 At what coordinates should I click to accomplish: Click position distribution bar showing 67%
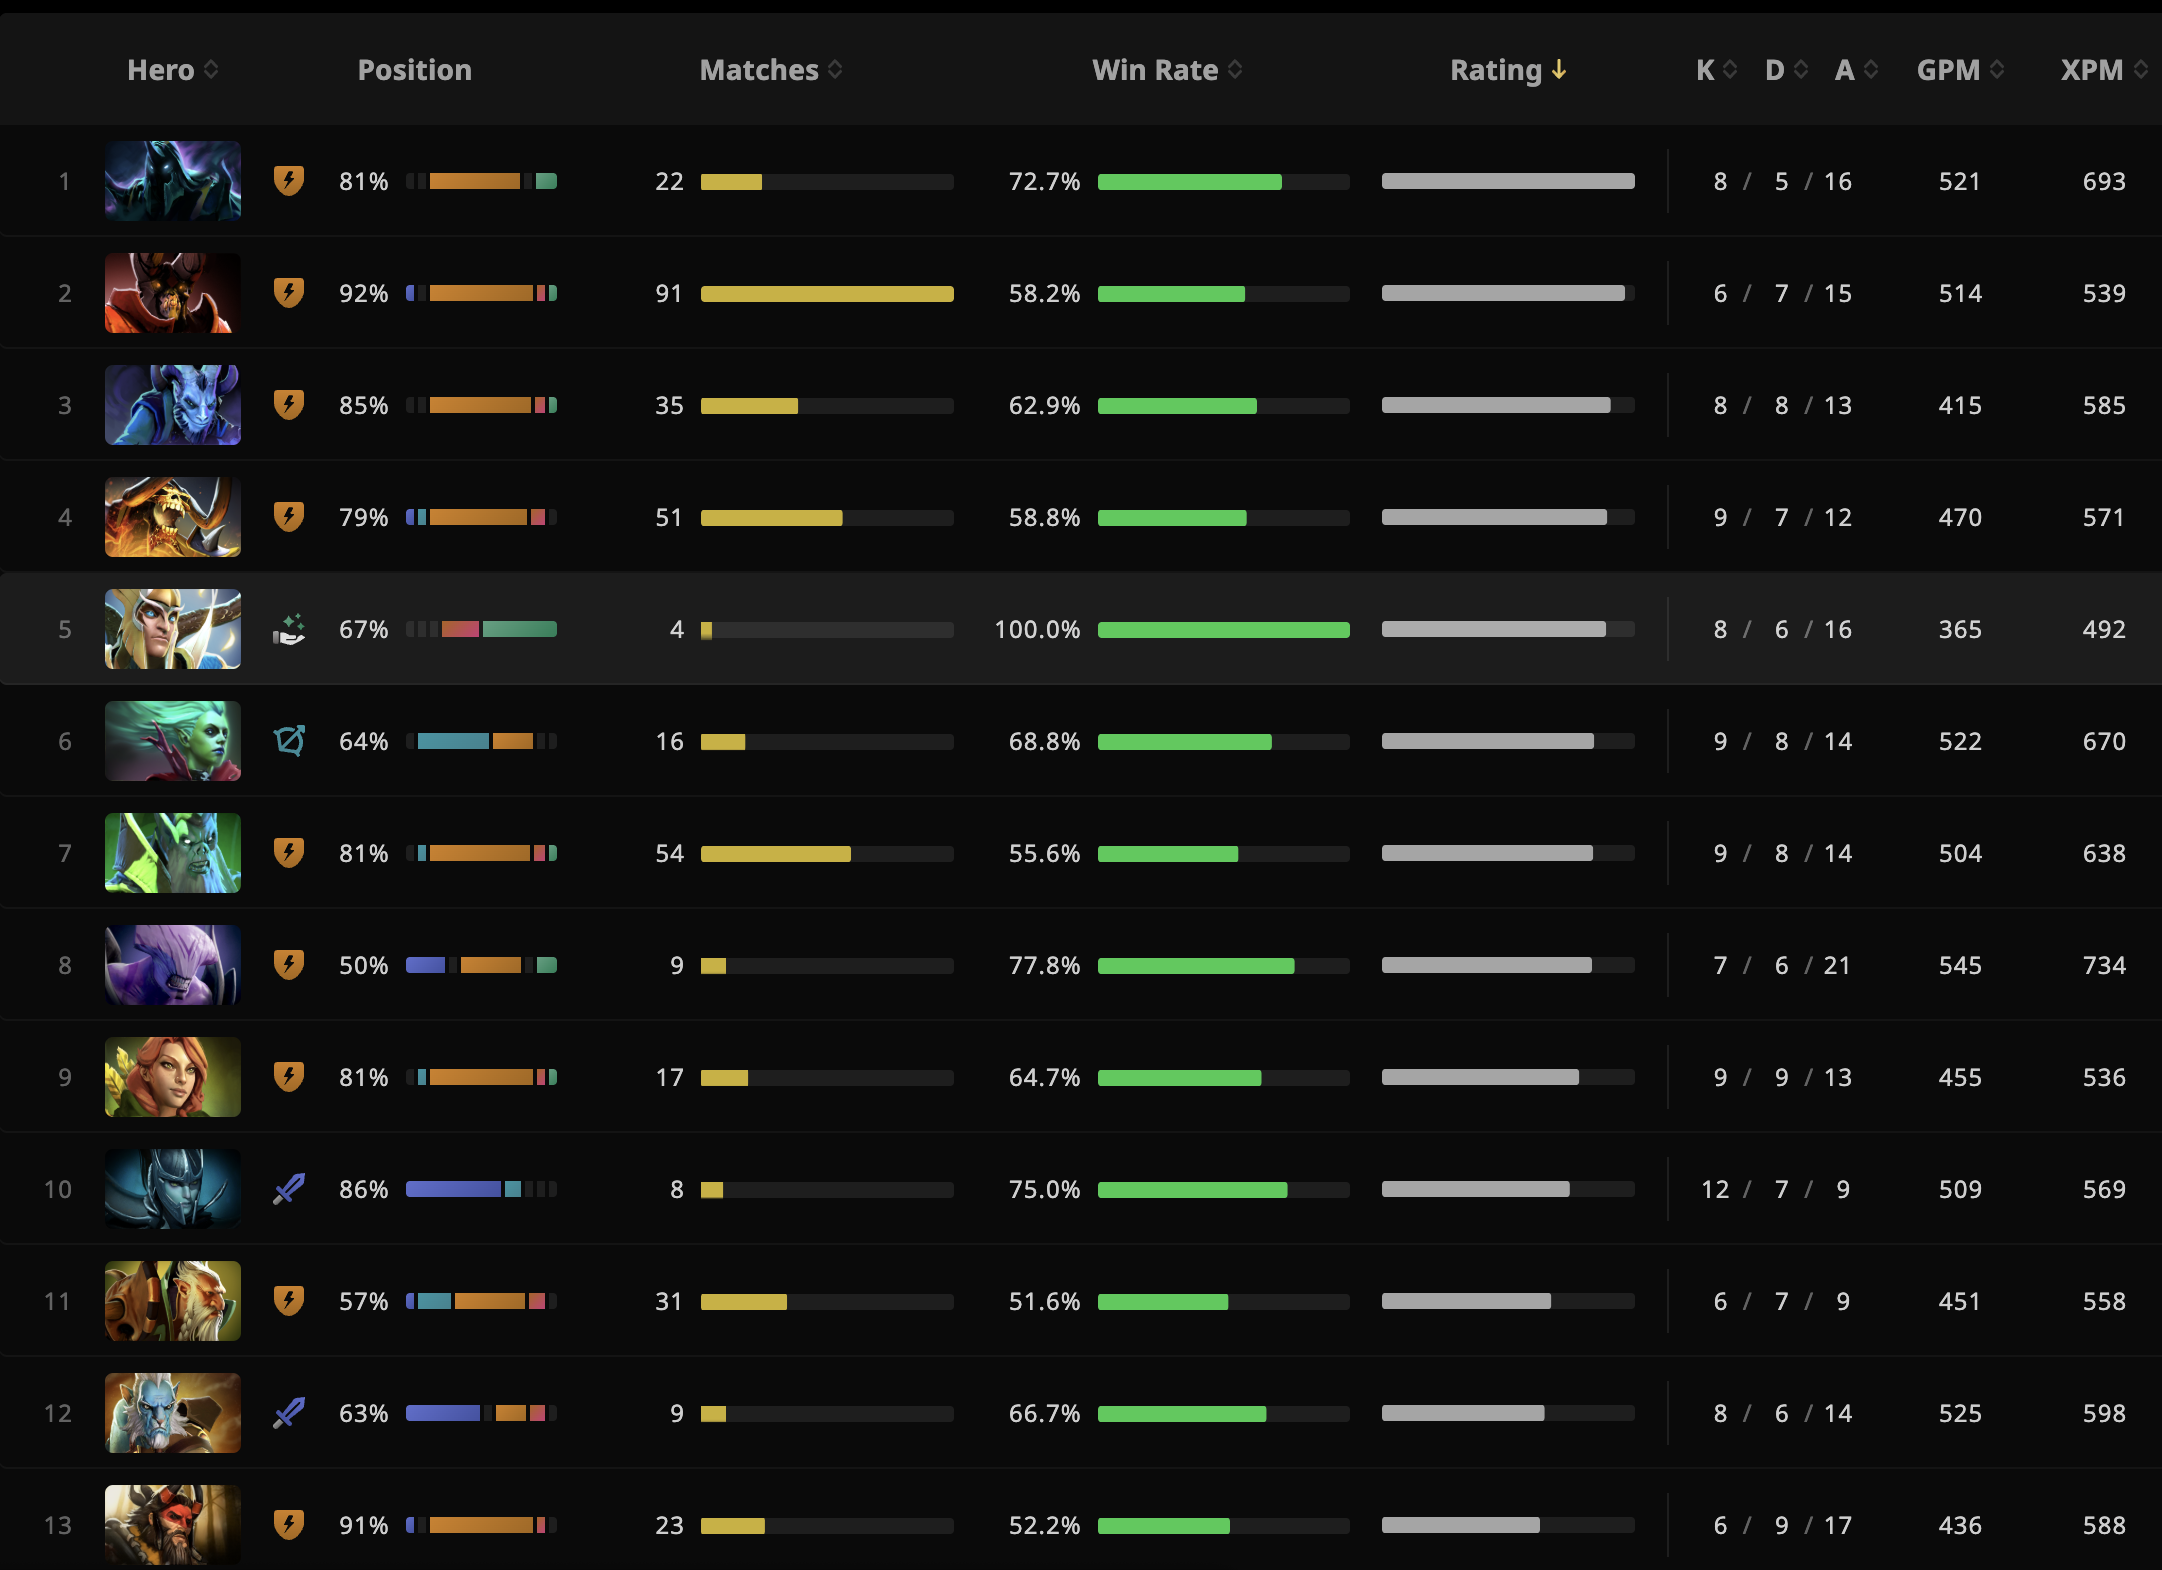(481, 629)
